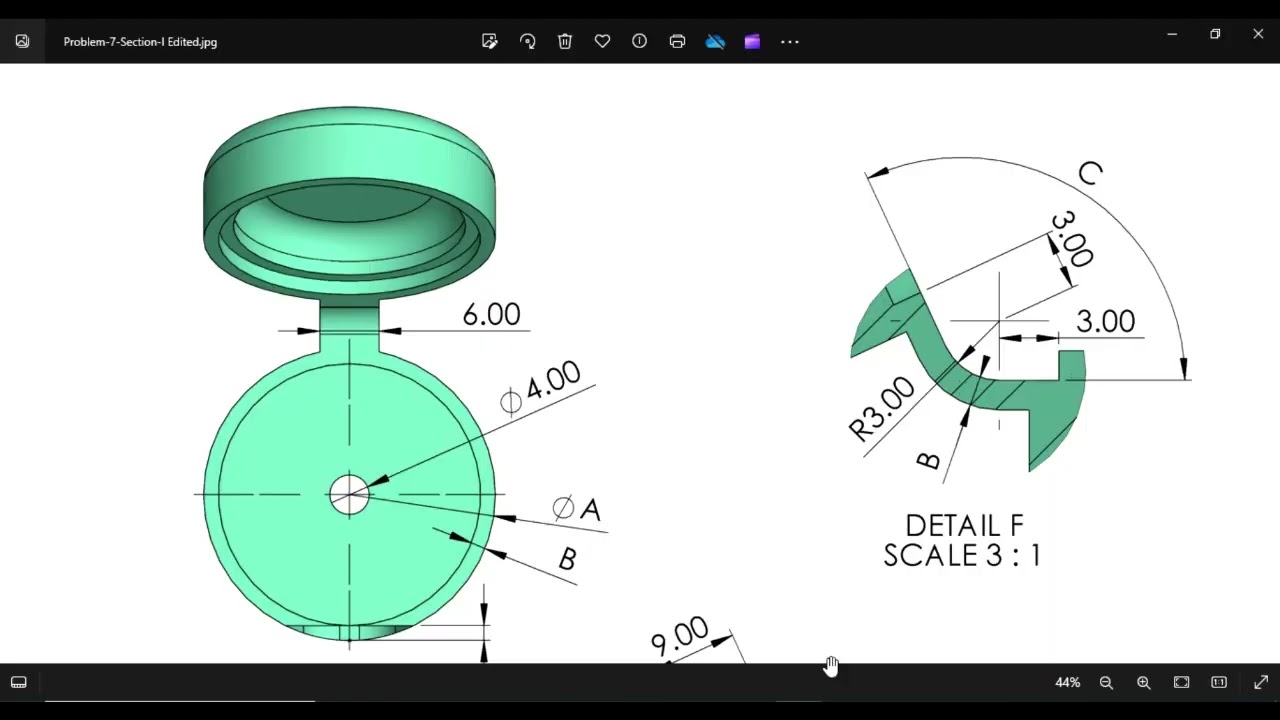
Task: Restore down the Photos window
Action: click(x=1215, y=34)
